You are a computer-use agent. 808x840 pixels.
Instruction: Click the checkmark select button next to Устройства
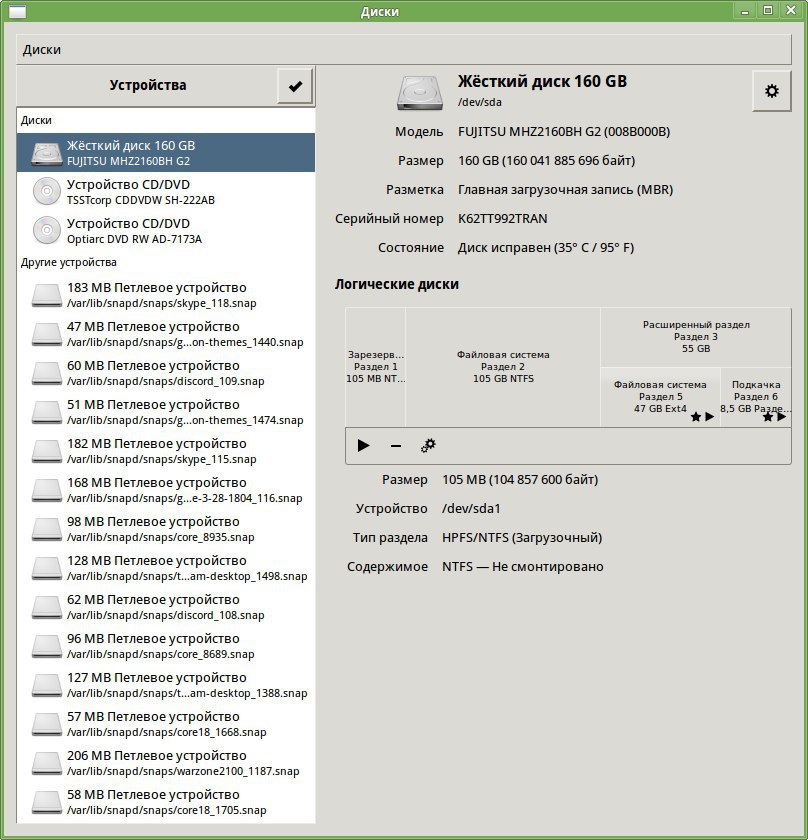pyautogui.click(x=295, y=86)
